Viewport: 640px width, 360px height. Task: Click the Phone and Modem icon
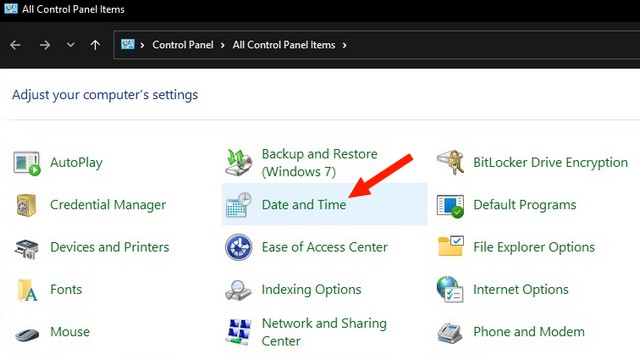(x=450, y=333)
